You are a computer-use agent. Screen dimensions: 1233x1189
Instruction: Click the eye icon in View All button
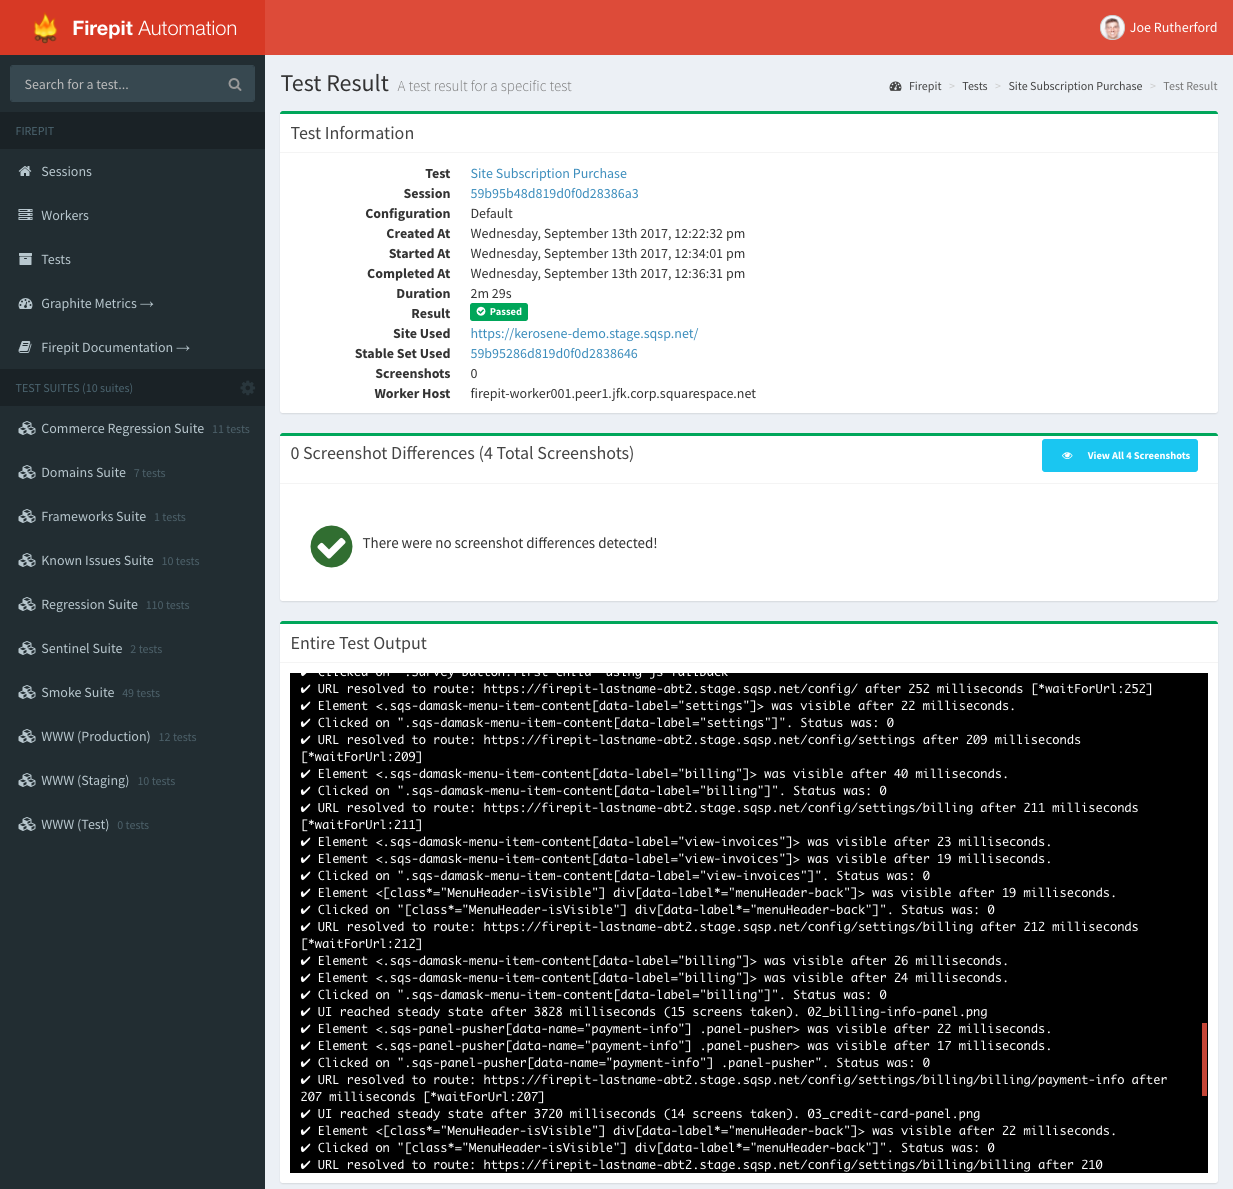pyautogui.click(x=1067, y=456)
